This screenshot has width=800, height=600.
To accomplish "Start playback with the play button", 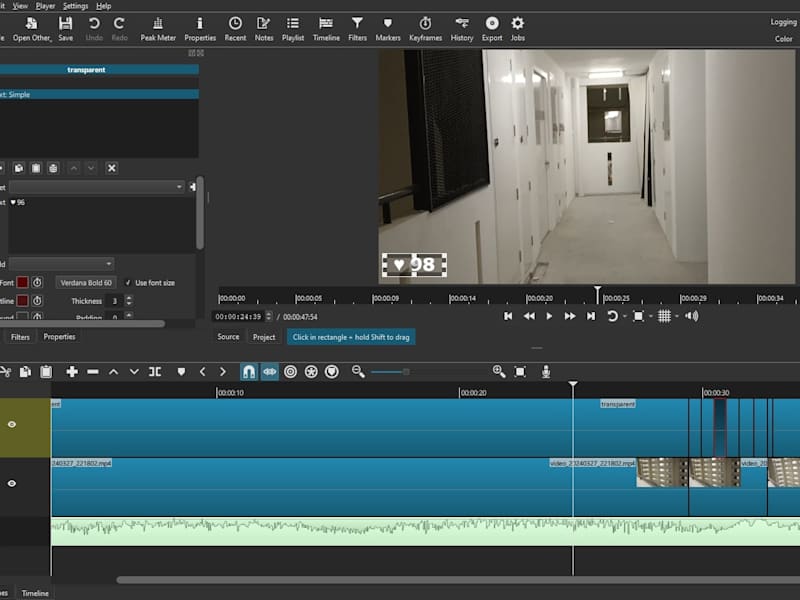I will point(549,316).
